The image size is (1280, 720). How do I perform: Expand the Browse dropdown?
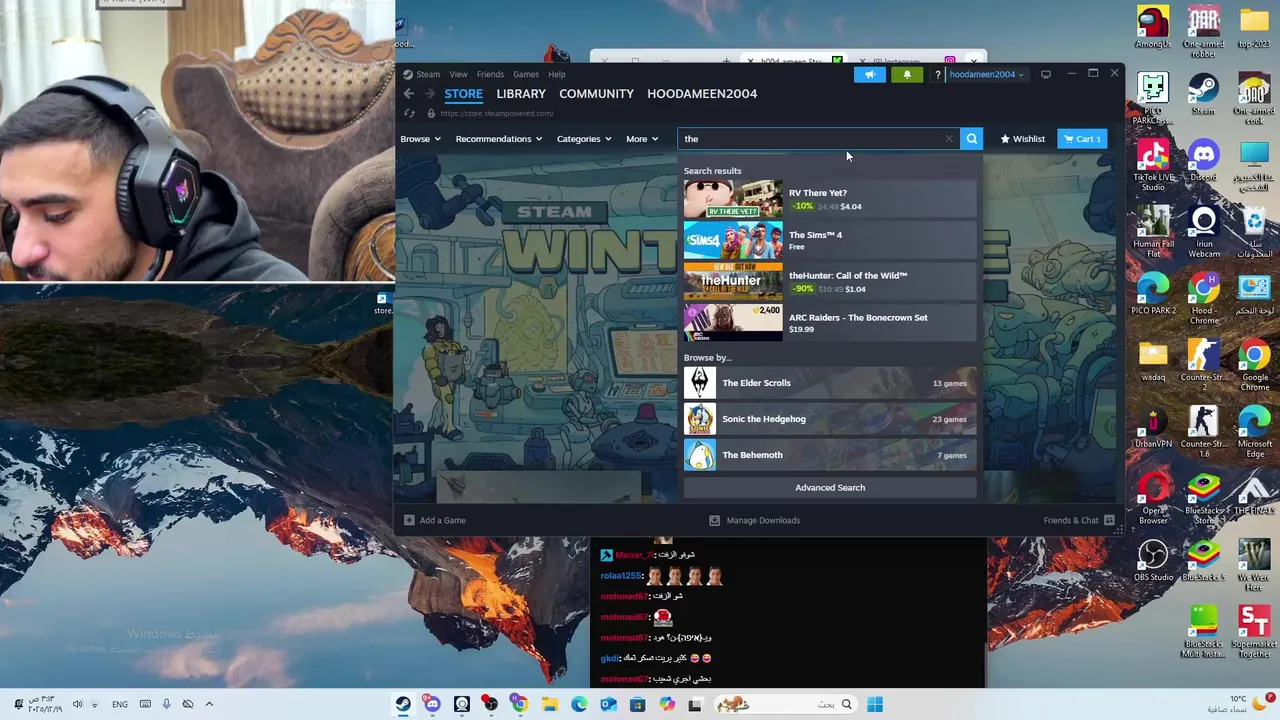pos(420,139)
